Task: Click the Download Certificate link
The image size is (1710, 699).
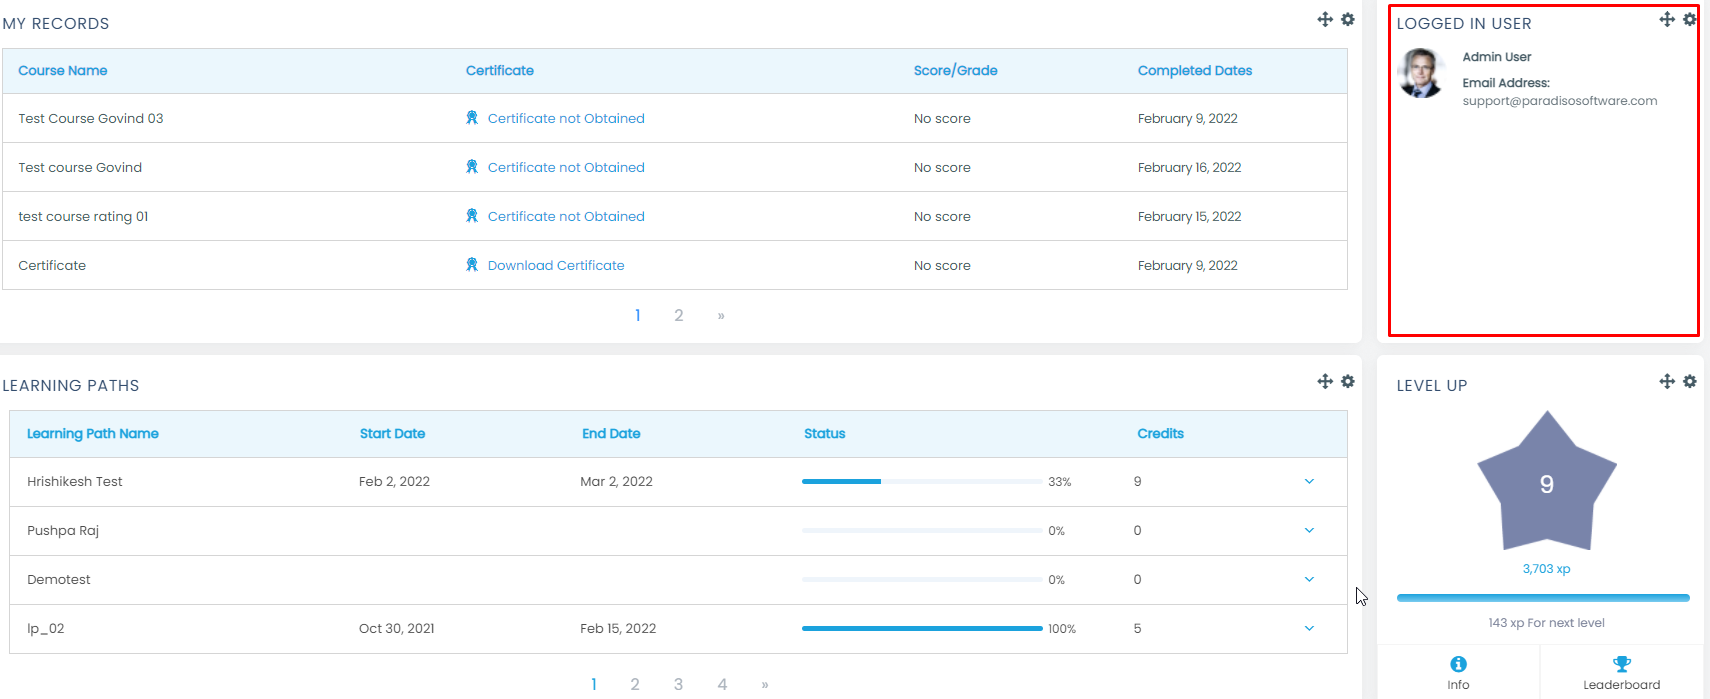Action: tap(555, 266)
